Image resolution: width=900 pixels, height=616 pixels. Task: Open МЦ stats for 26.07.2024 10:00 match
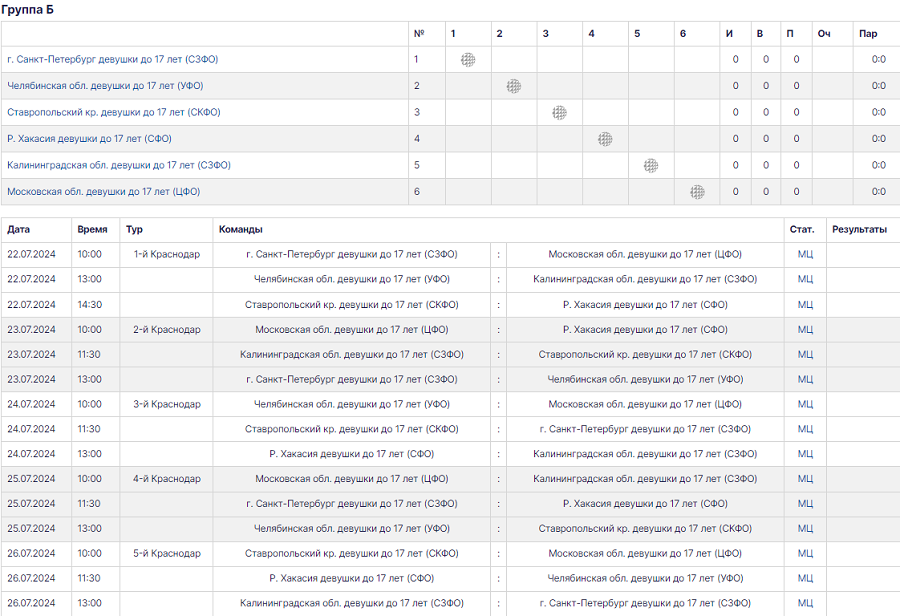[805, 553]
